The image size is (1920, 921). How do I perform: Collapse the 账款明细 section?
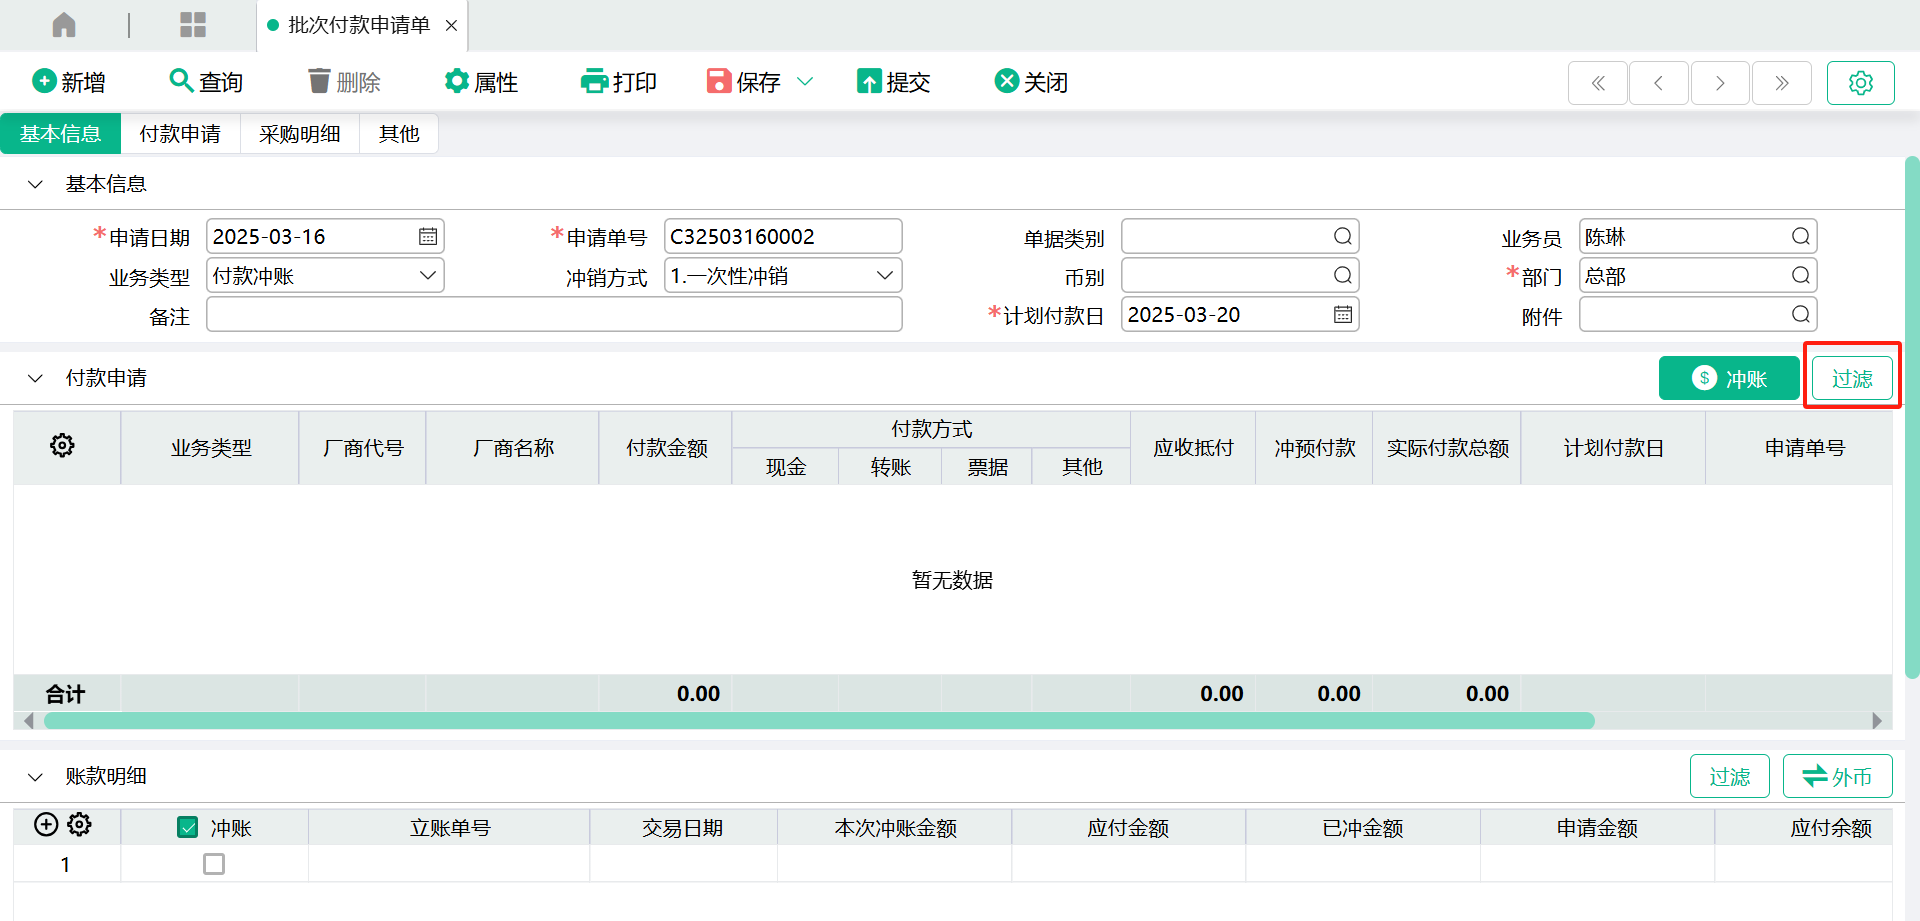tap(36, 776)
